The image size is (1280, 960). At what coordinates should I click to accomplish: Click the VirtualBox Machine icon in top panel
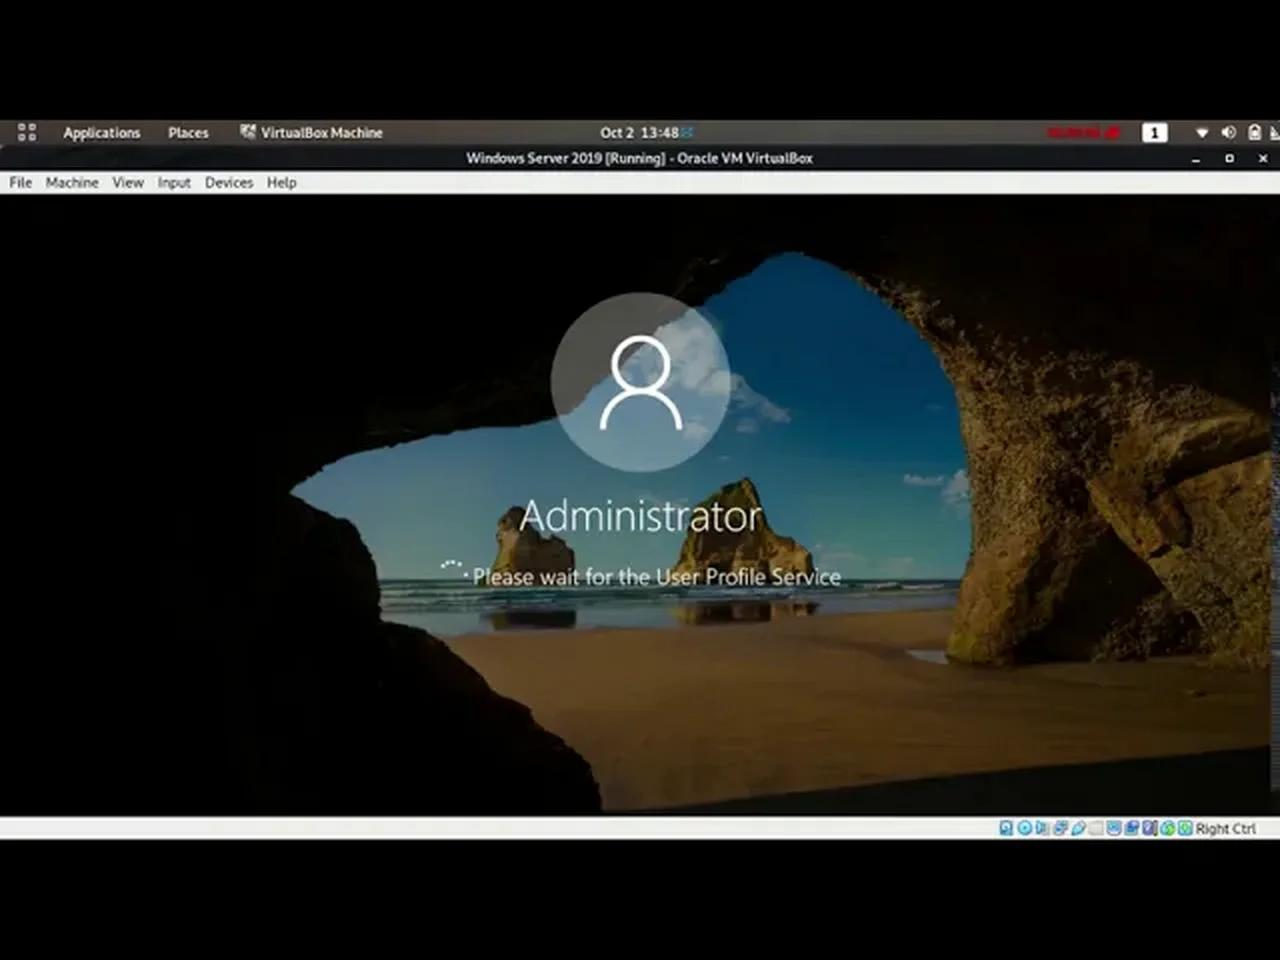click(x=248, y=132)
